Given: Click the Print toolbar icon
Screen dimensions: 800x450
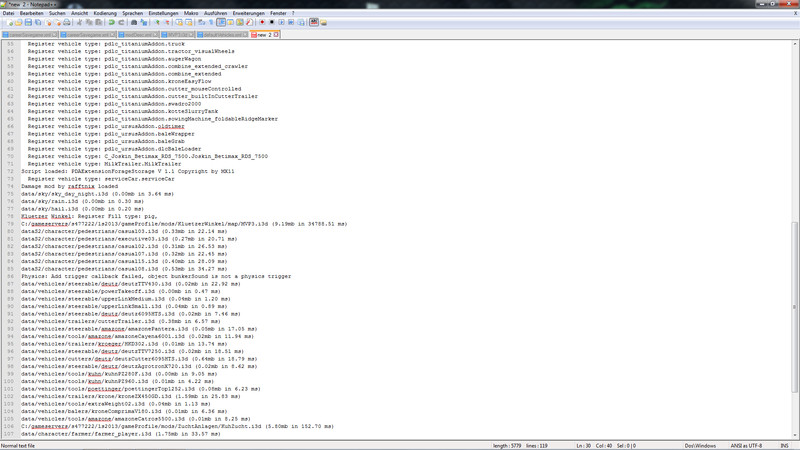Looking at the screenshot, I should (x=67, y=22).
